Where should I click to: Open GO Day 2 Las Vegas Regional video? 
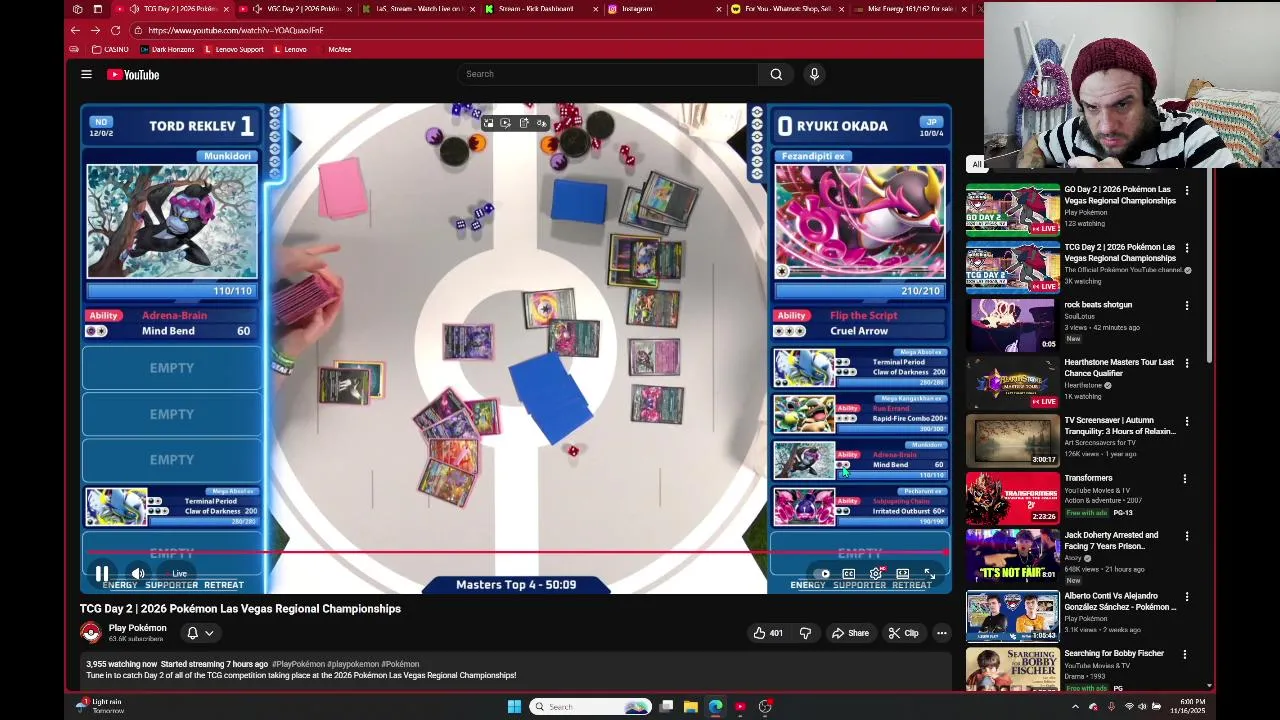tap(1013, 209)
